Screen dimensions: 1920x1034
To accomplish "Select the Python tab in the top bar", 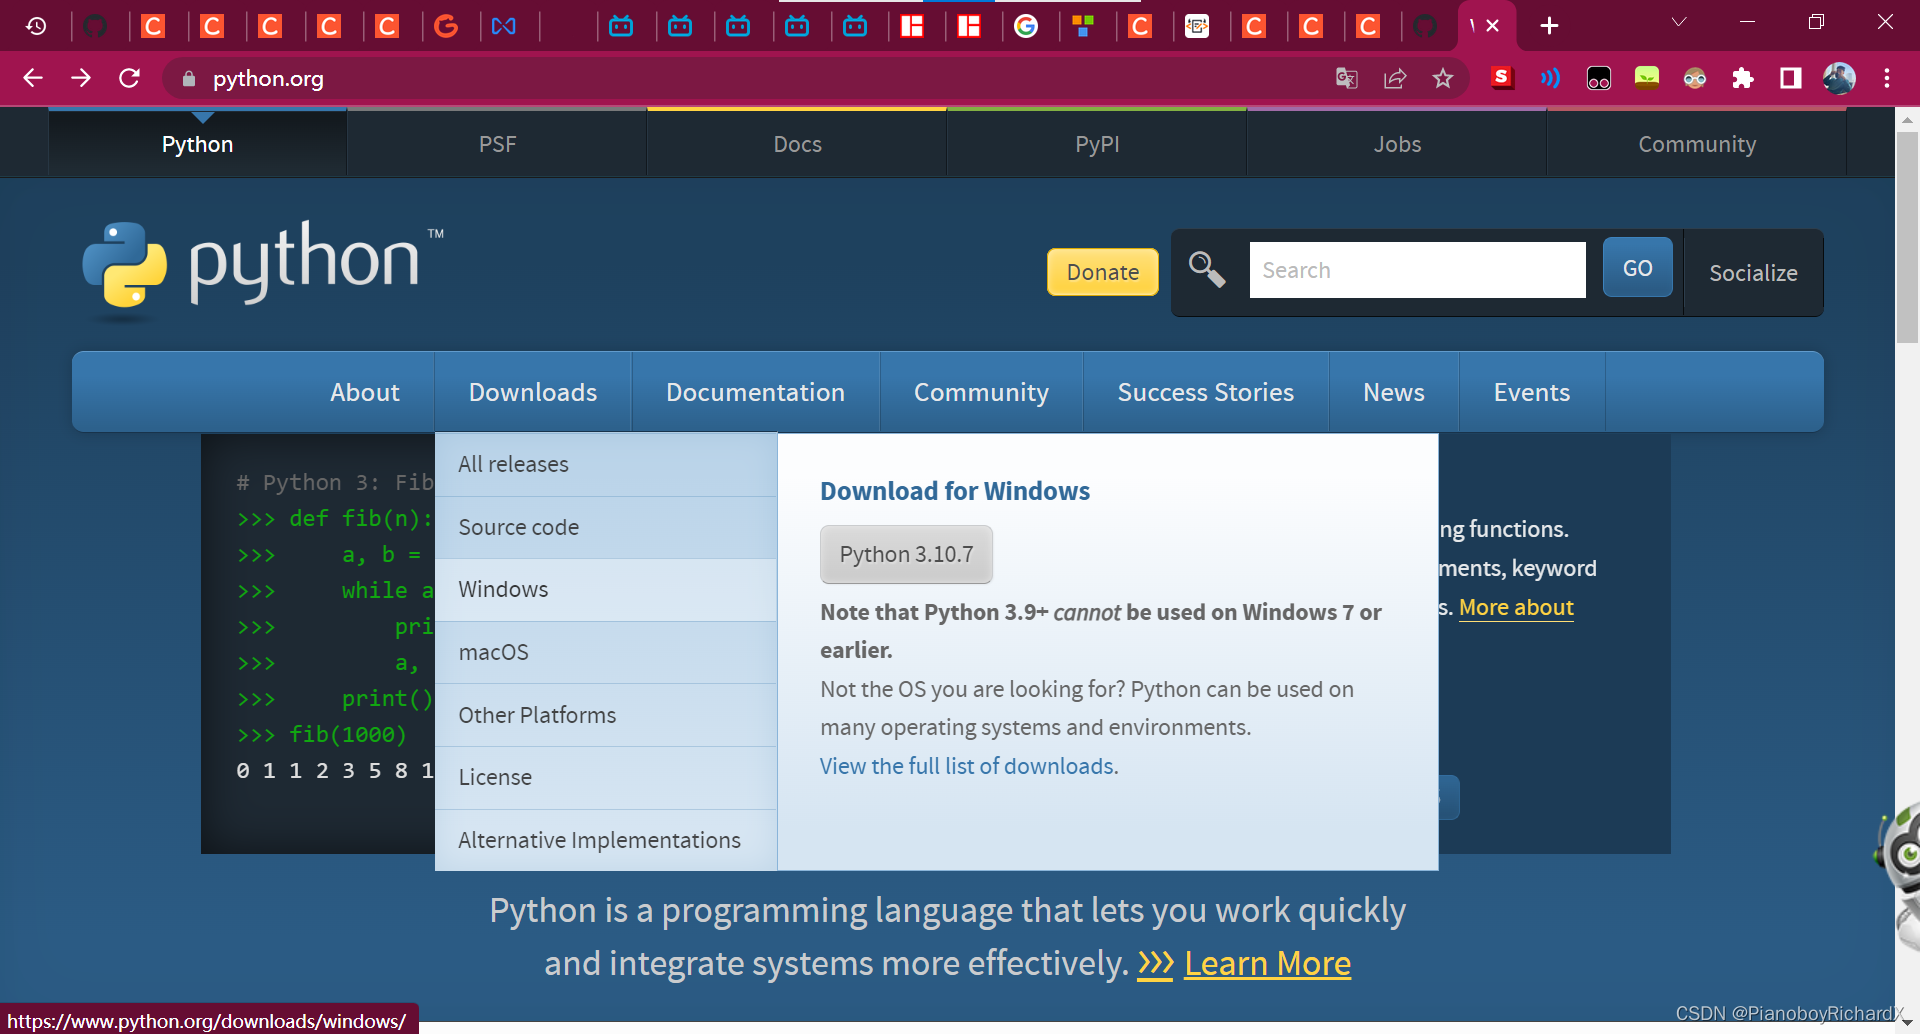I will click(x=197, y=144).
